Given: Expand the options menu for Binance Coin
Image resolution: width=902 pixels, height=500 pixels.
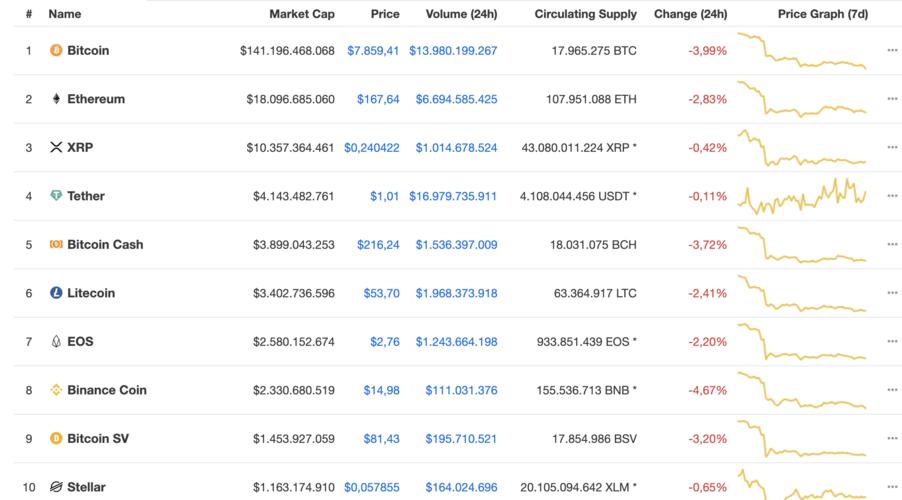Looking at the screenshot, I should pyautogui.click(x=892, y=390).
